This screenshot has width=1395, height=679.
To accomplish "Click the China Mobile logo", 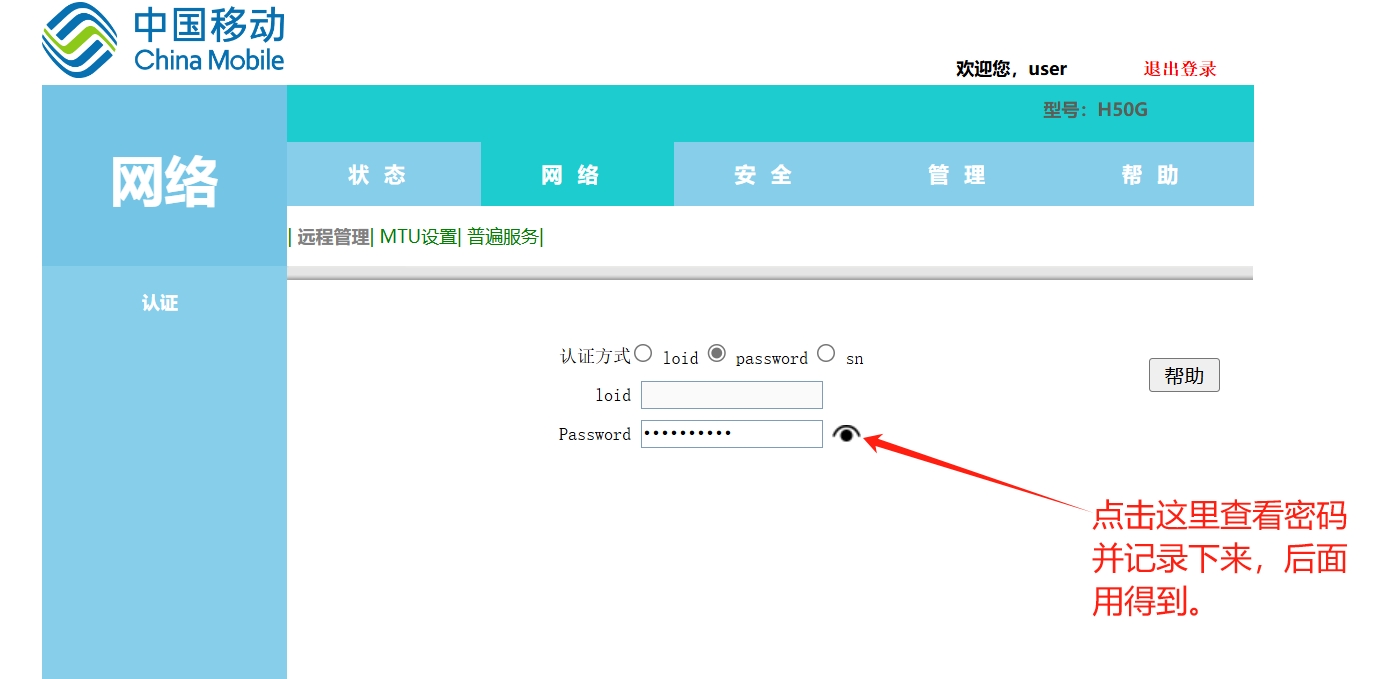I will [164, 40].
